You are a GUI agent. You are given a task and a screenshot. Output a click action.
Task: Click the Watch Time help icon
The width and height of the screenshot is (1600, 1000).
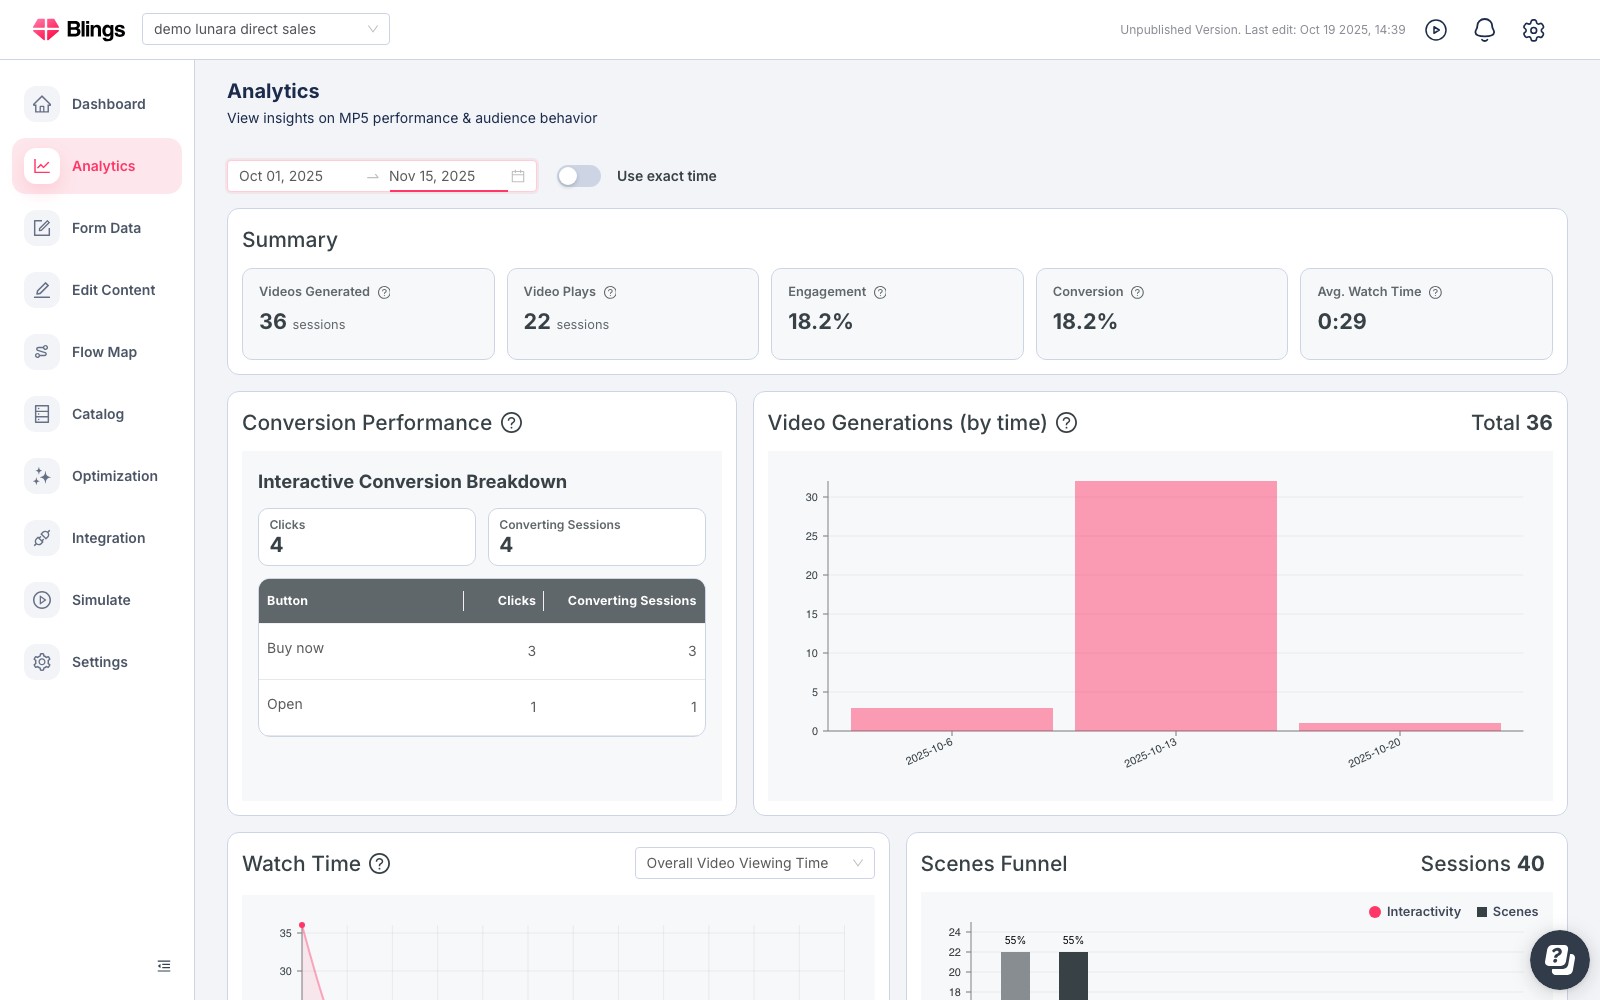tap(380, 864)
